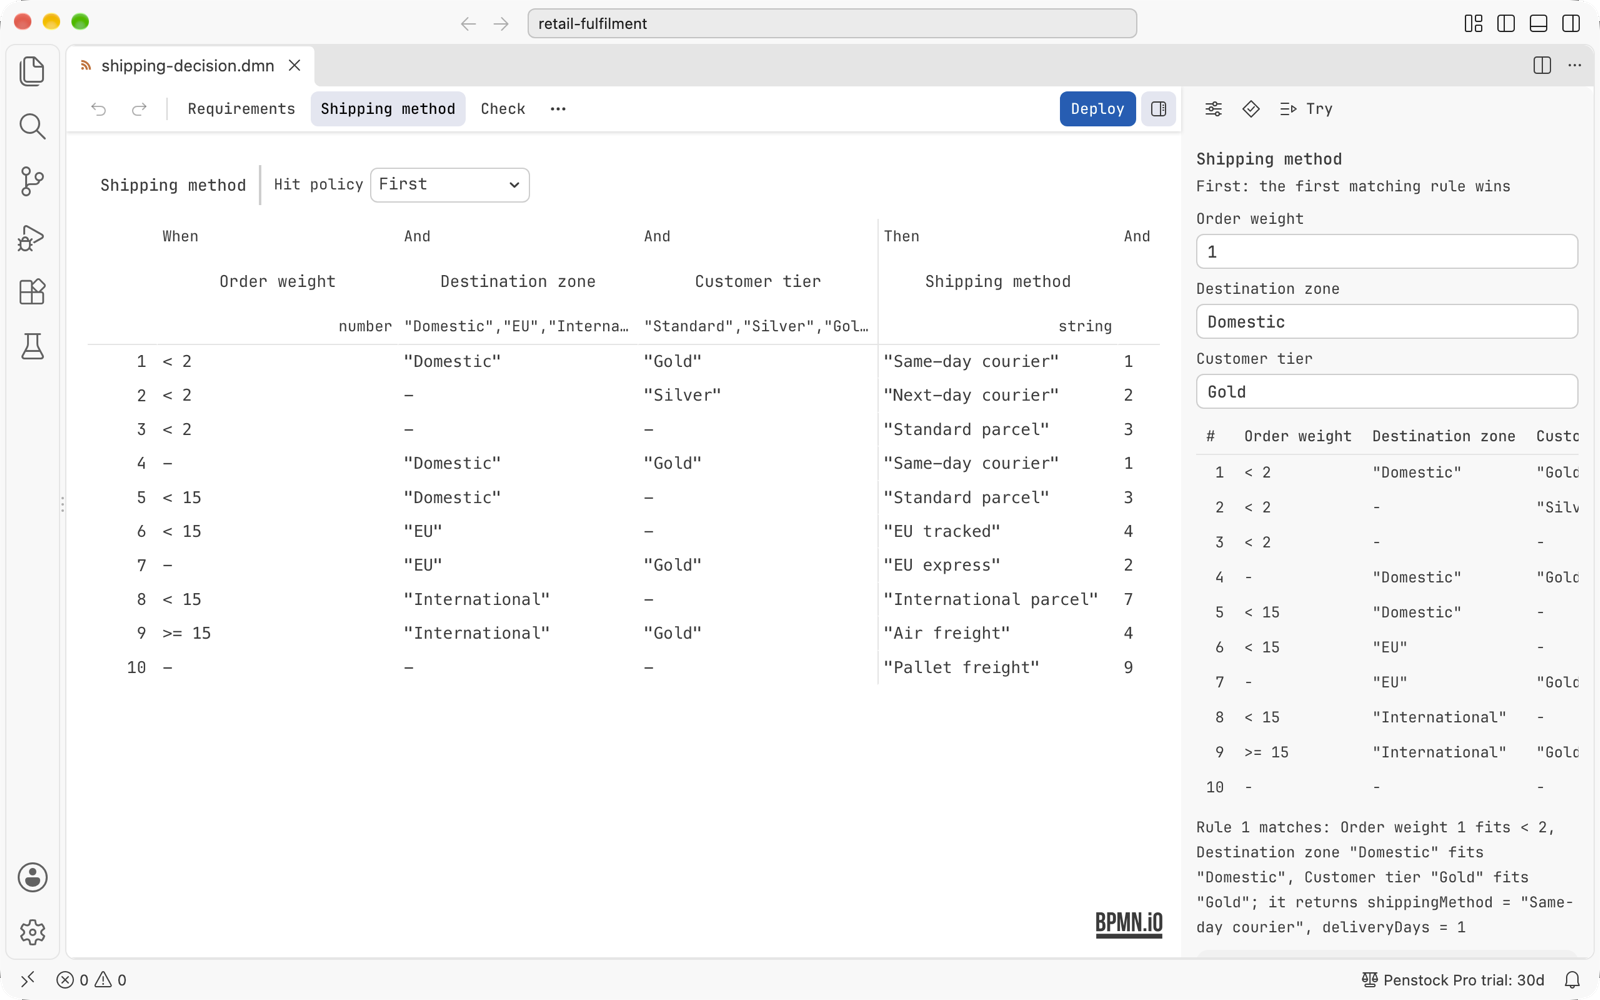Click the diamond icon in side panel
Viewport: 1600px width, 1000px height.
point(1251,109)
